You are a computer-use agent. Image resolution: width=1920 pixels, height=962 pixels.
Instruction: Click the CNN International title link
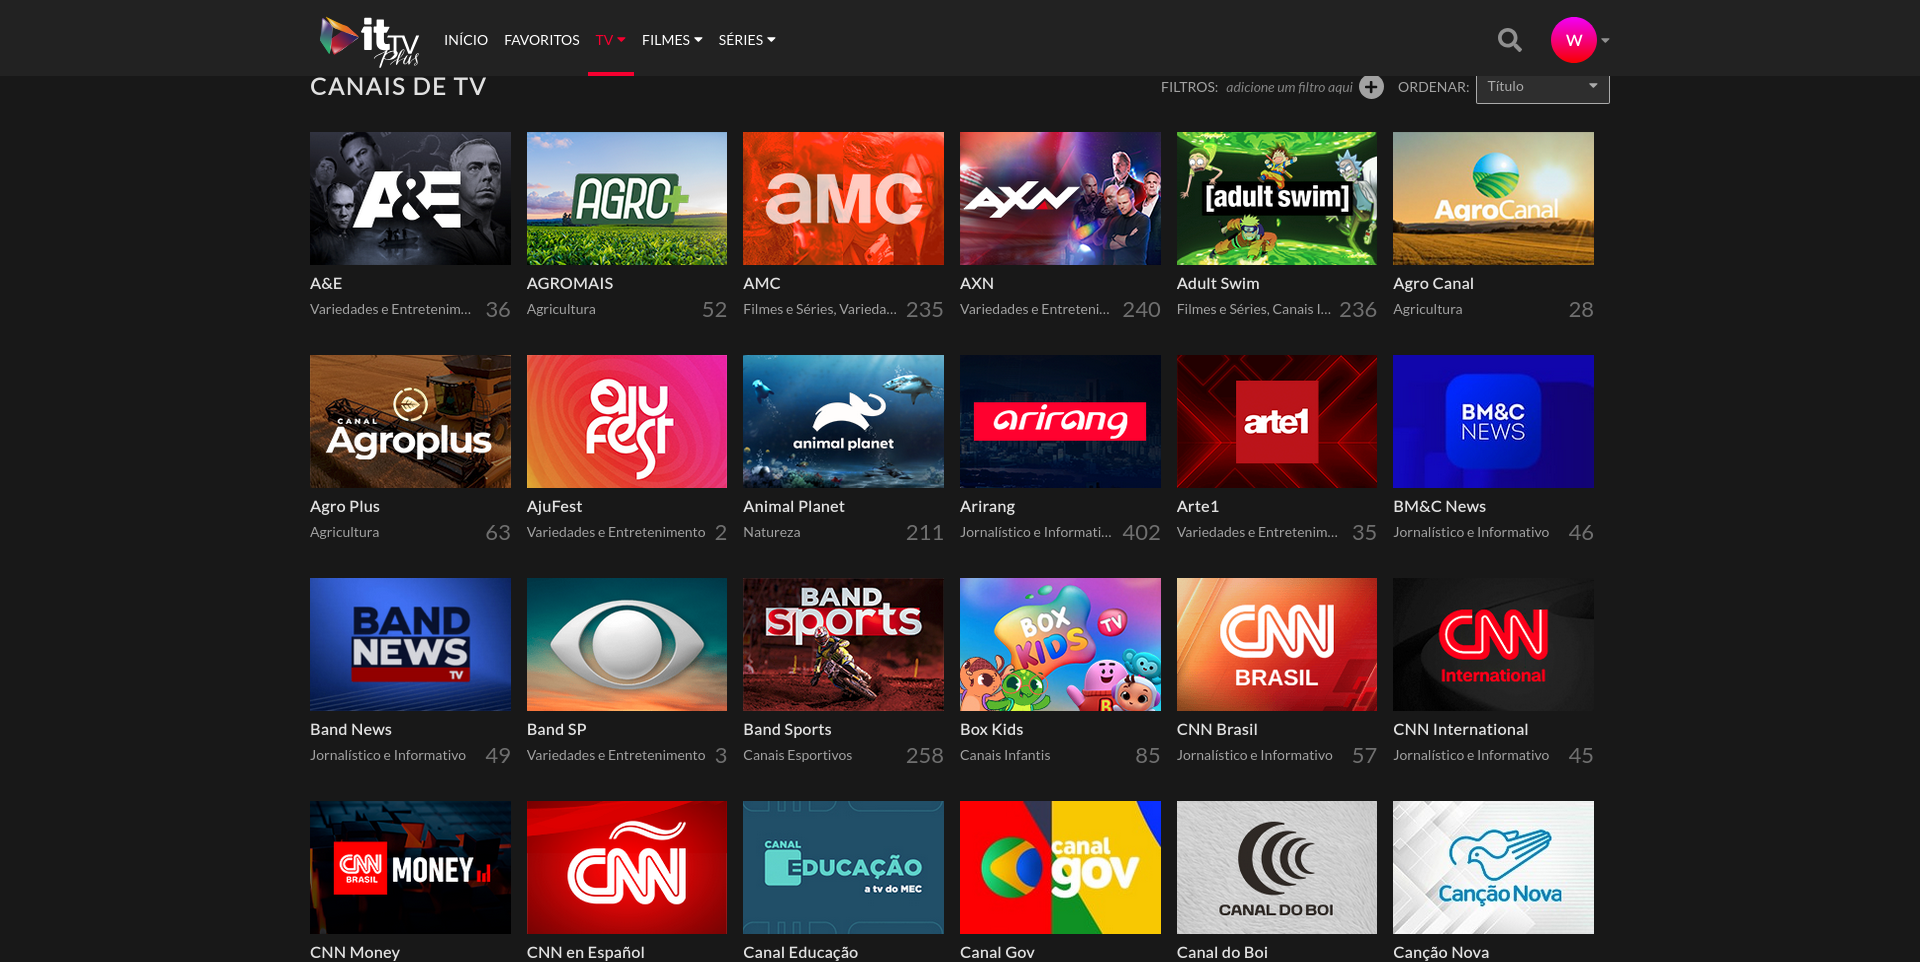(1461, 729)
